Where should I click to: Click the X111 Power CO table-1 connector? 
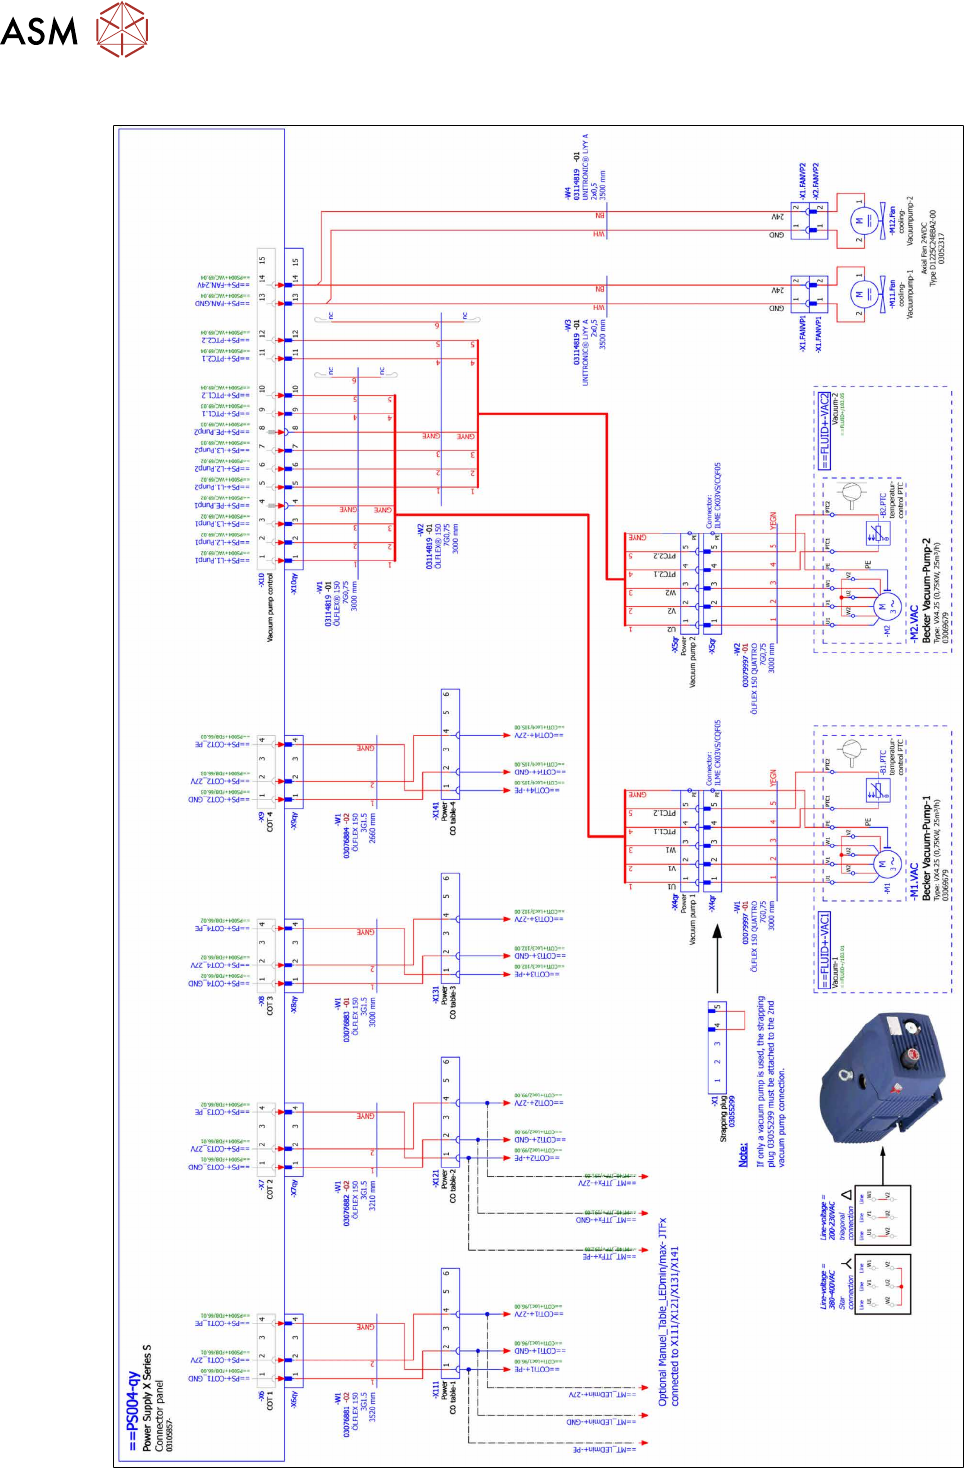coord(450,1323)
